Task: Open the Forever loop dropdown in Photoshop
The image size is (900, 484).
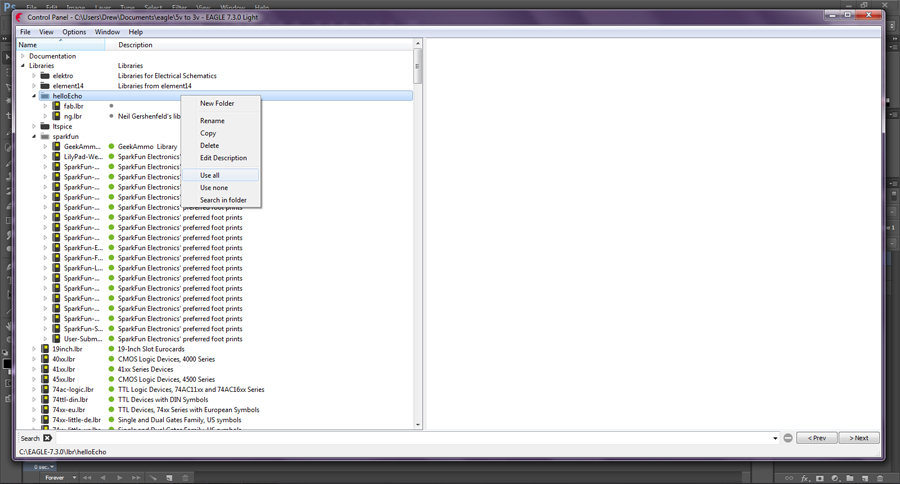Action: point(75,478)
